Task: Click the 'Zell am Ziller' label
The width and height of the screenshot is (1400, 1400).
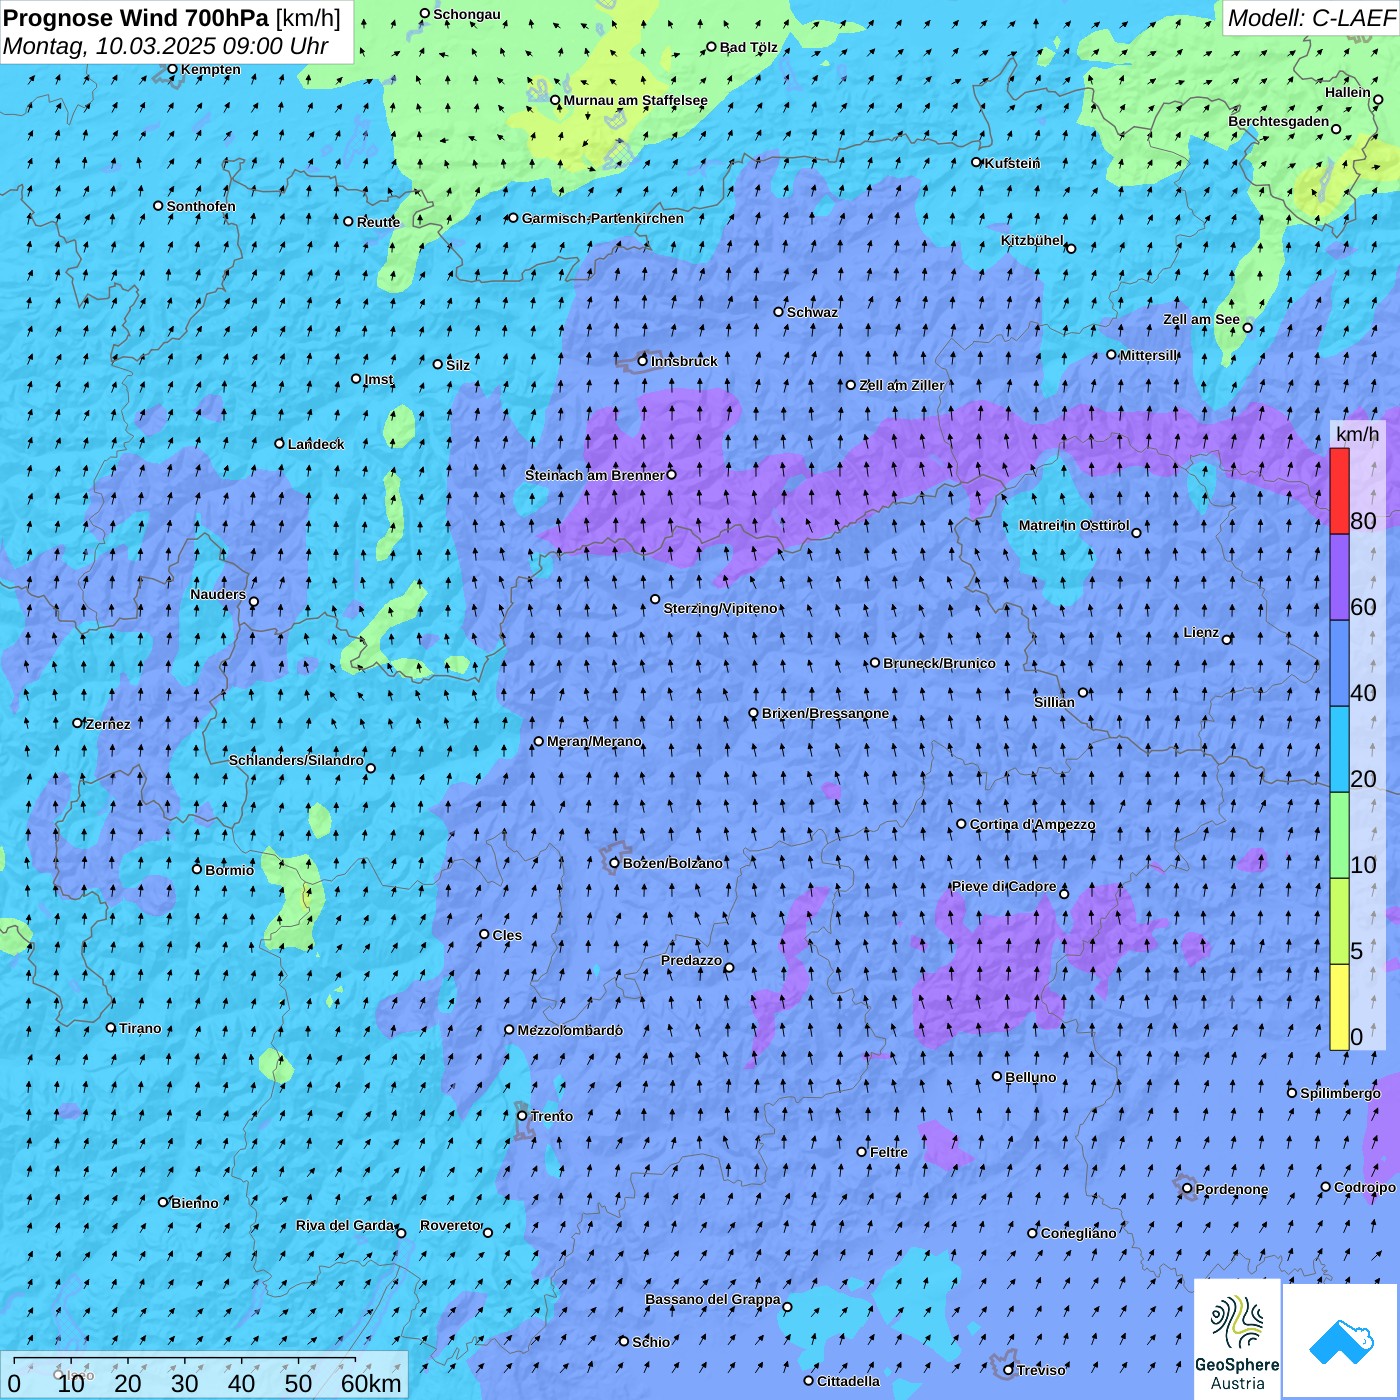Action: coord(901,385)
